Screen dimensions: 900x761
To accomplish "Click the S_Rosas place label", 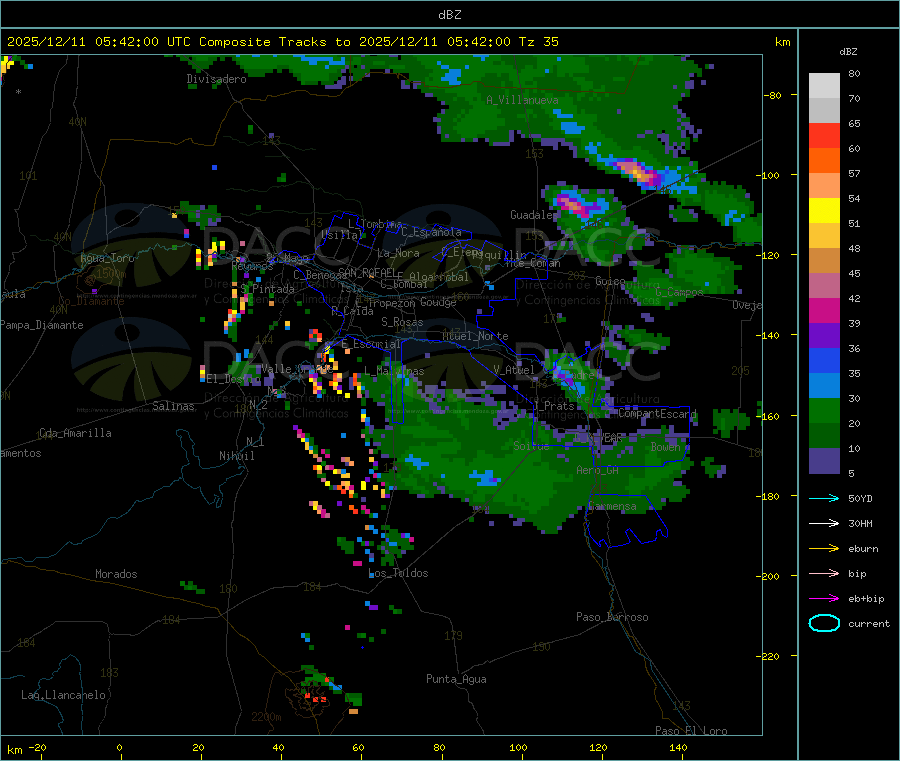I will 402,322.
